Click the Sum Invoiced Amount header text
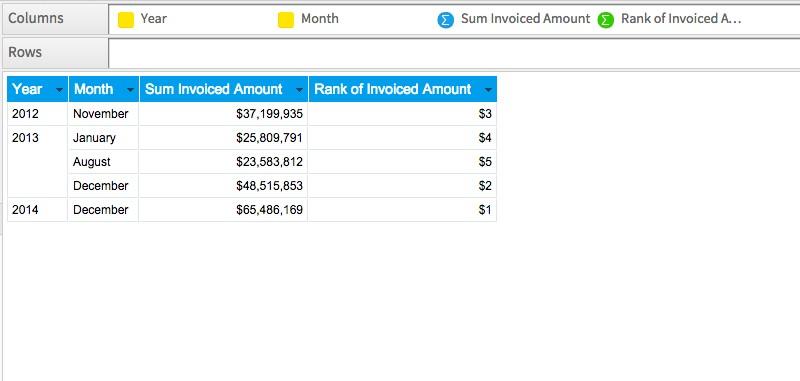Viewport: 800px width, 381px height. [x=213, y=89]
